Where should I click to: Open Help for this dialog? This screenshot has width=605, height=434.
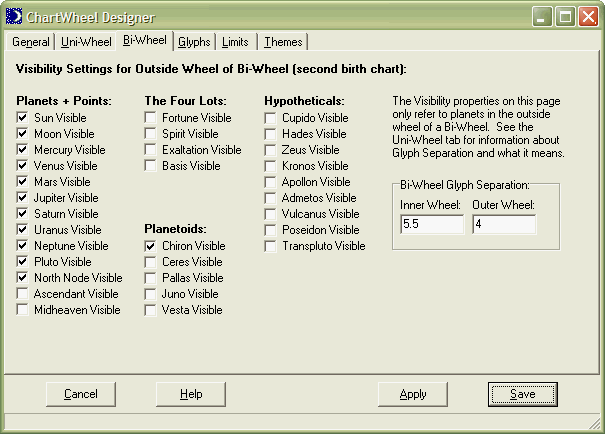(x=191, y=394)
